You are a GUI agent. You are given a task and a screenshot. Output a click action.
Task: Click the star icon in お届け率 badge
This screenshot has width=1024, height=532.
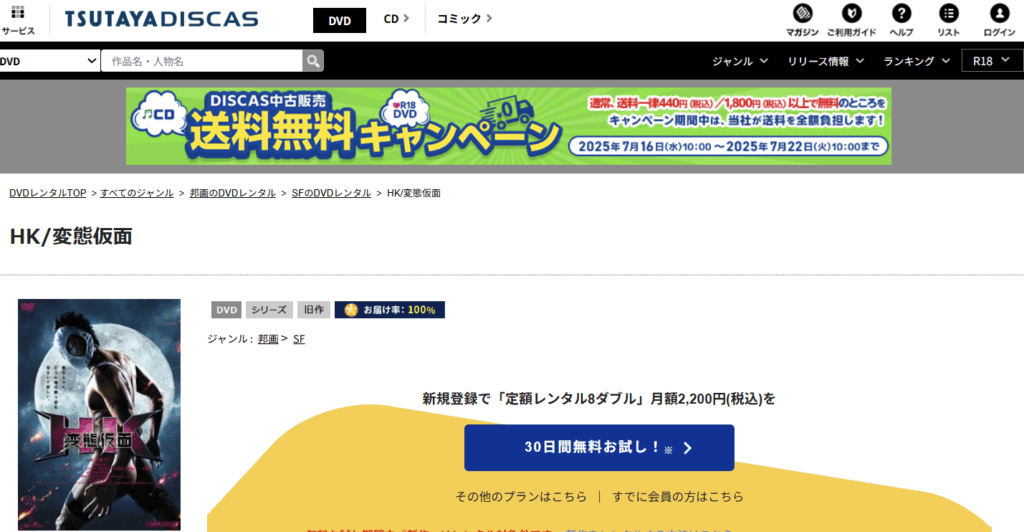point(351,310)
